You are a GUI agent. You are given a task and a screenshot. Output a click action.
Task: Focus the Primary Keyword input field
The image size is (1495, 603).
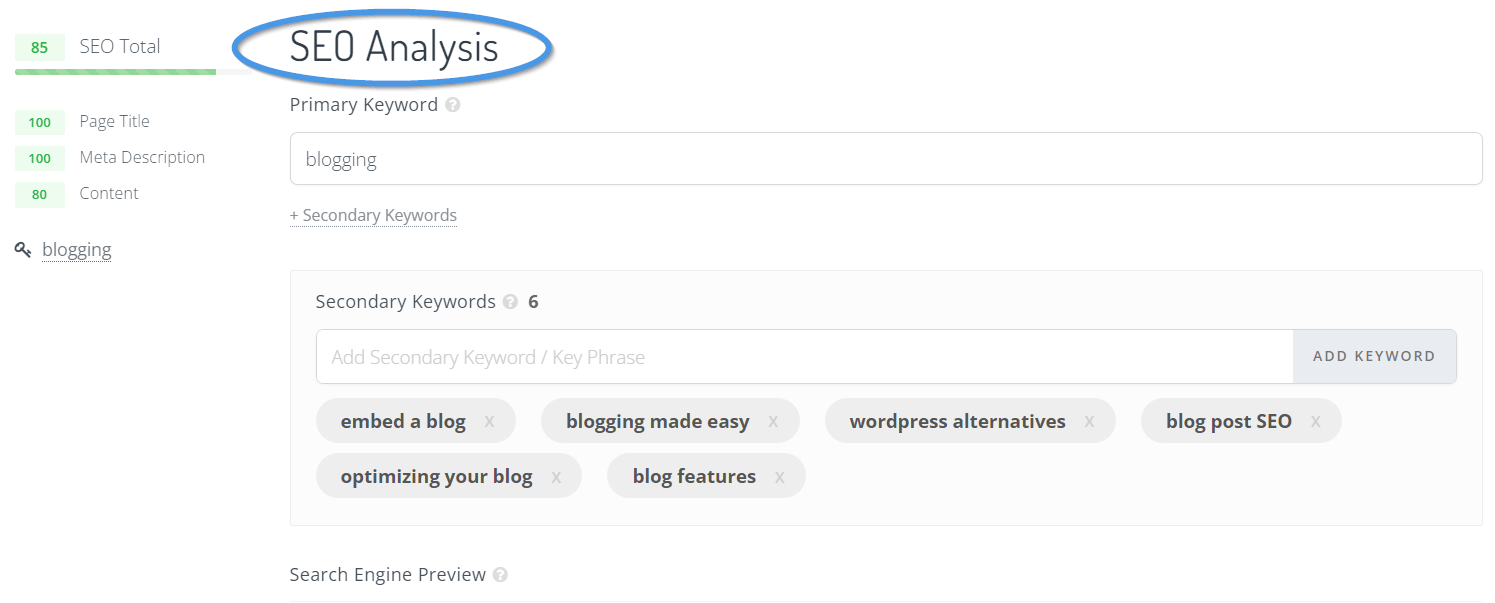886,159
